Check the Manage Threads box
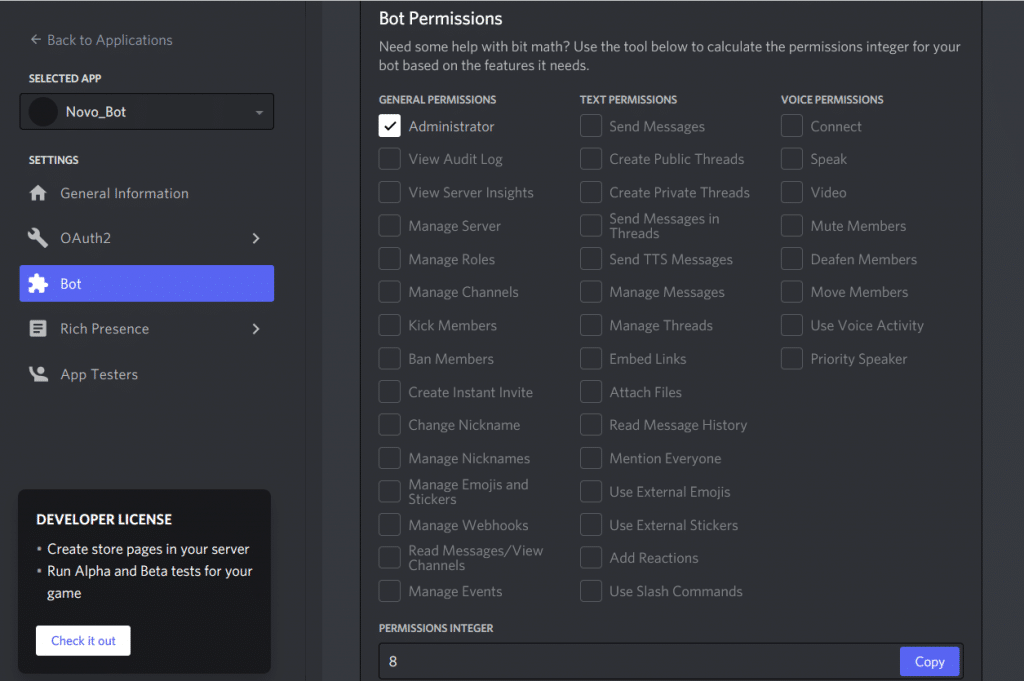 coord(591,325)
